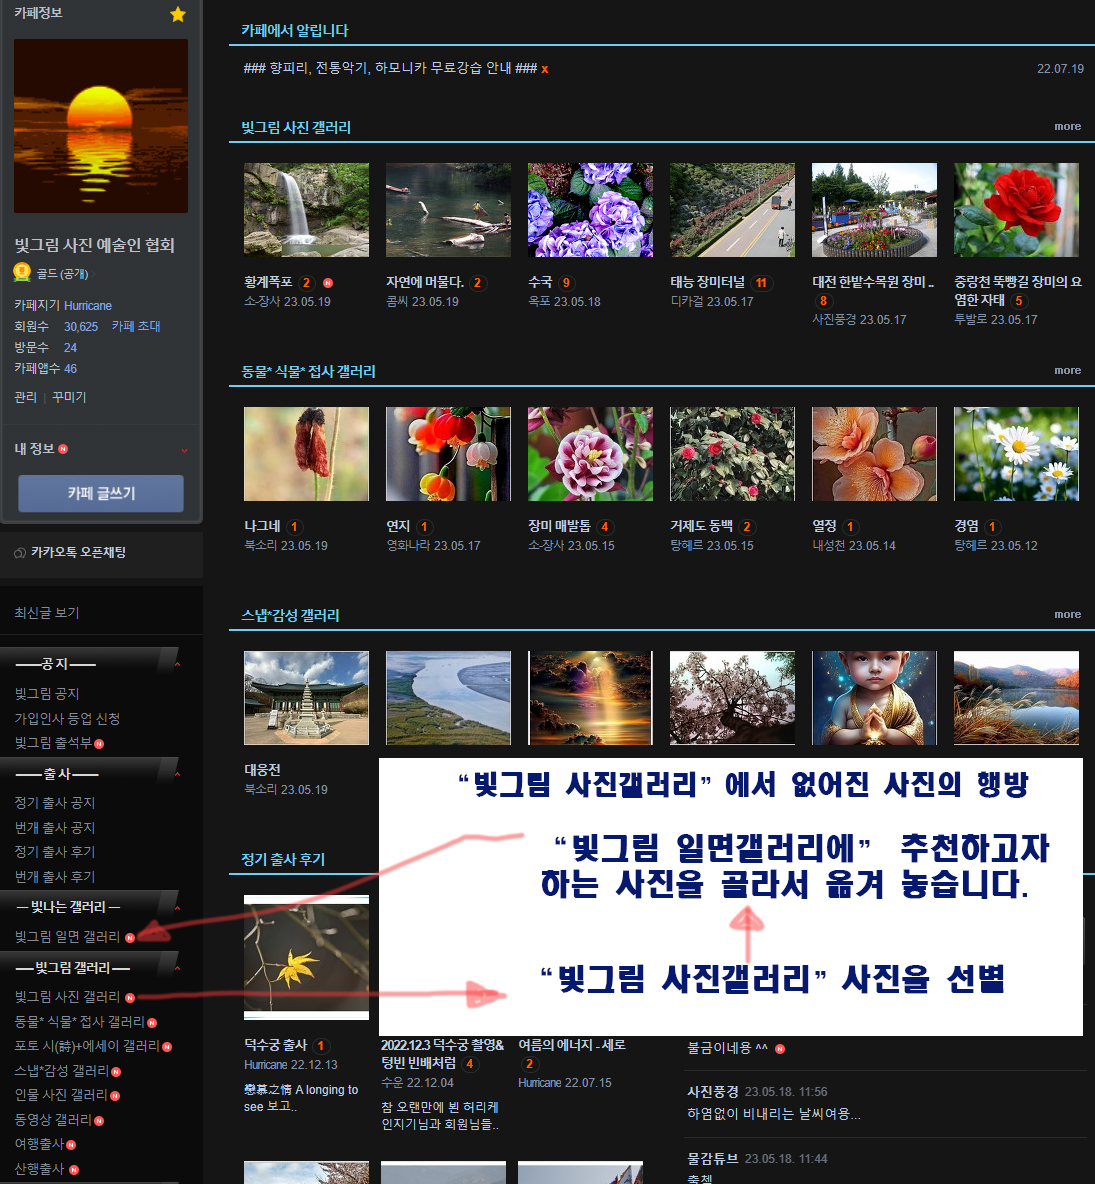Open the red rose 중랑천 thumbnail
The width and height of the screenshot is (1095, 1184).
[1016, 210]
